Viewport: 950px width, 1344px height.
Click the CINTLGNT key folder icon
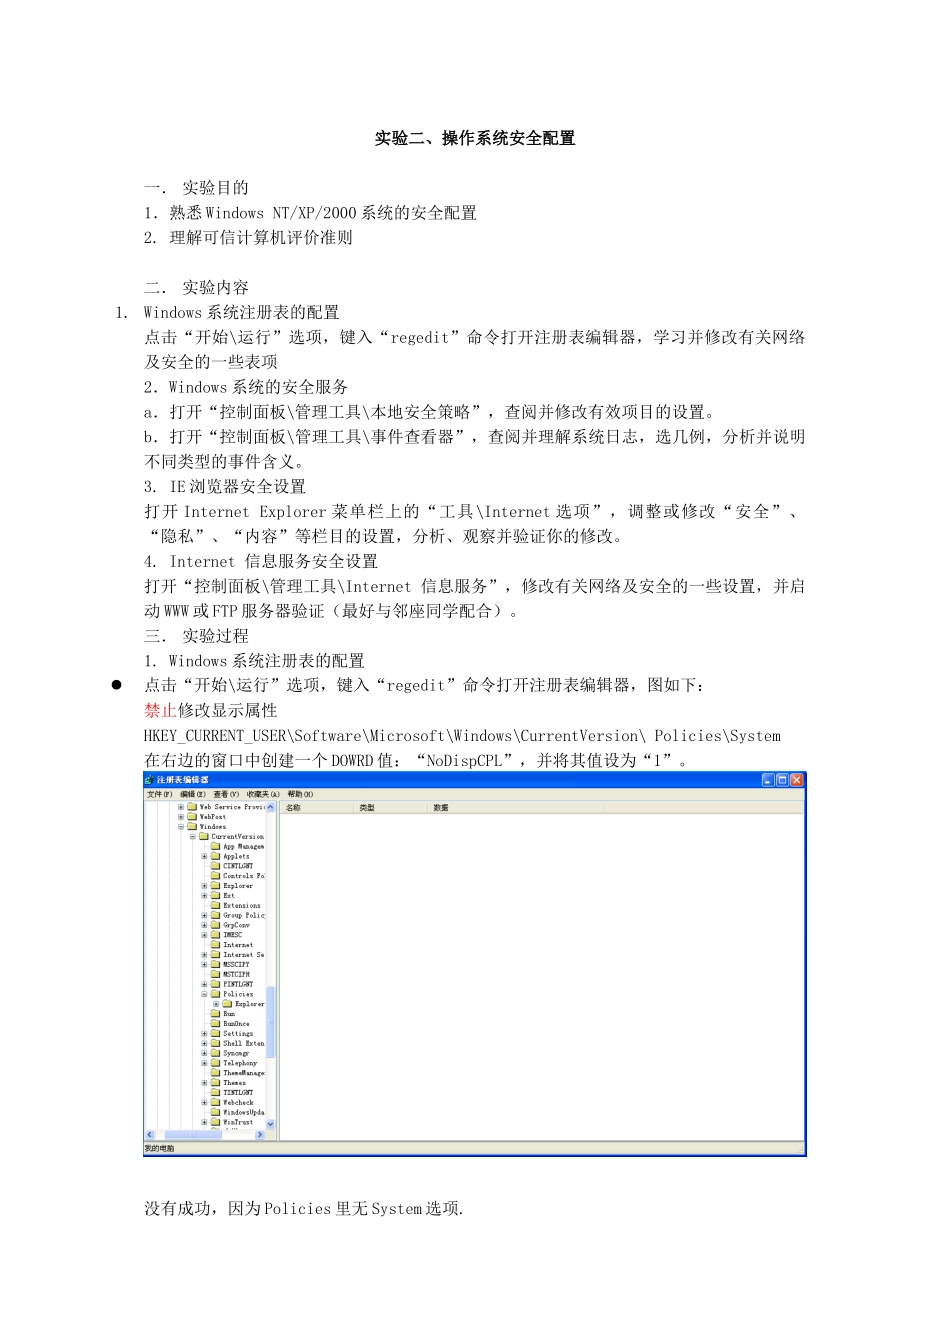[216, 866]
